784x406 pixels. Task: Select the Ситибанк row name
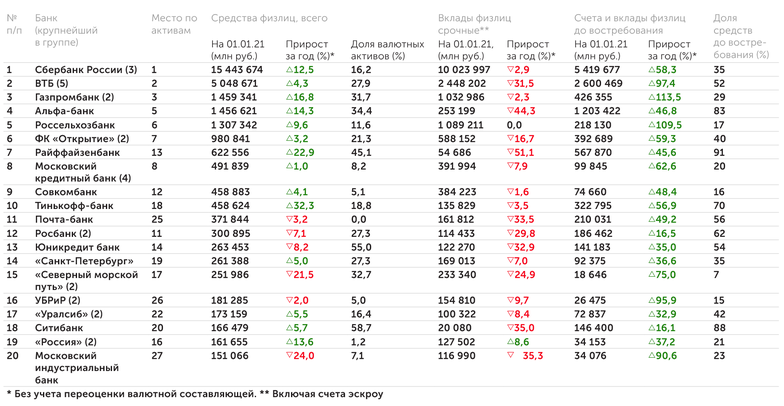[x=58, y=327]
